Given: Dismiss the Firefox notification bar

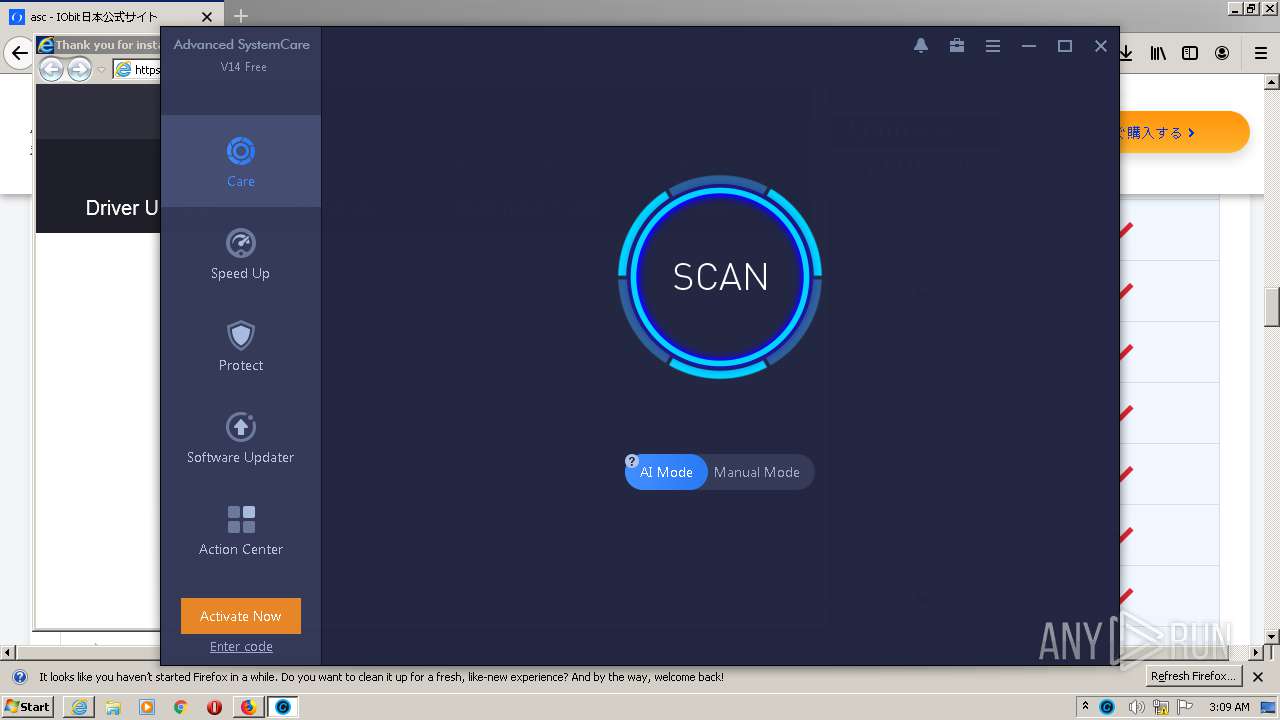Looking at the screenshot, I should tap(1258, 677).
